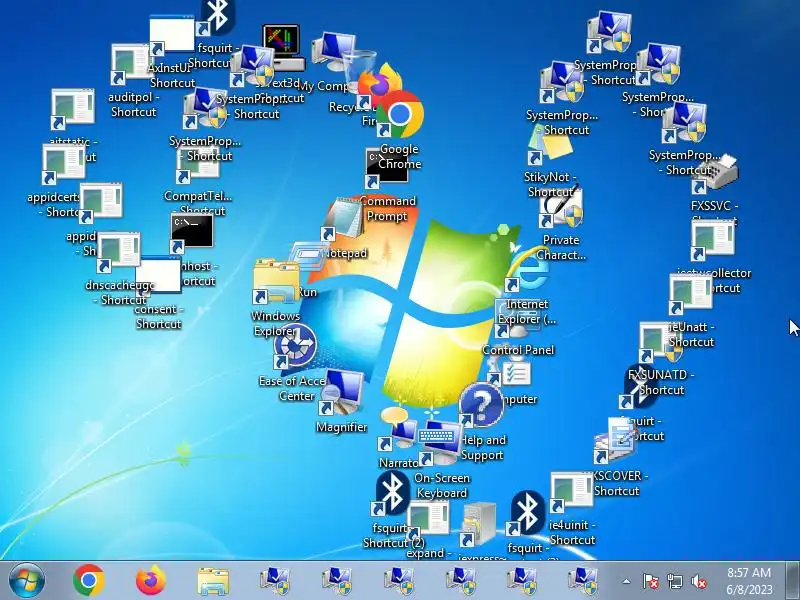Open the Windows Start button
800x600 pixels.
[27, 581]
